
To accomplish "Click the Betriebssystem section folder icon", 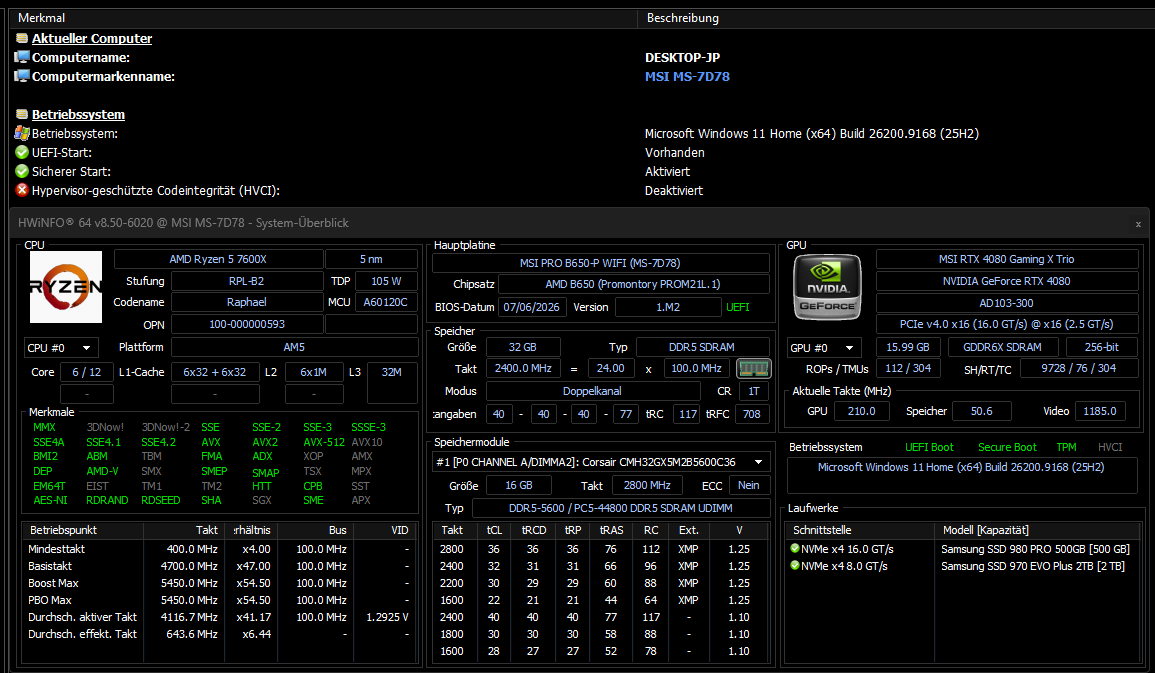I will 22,114.
